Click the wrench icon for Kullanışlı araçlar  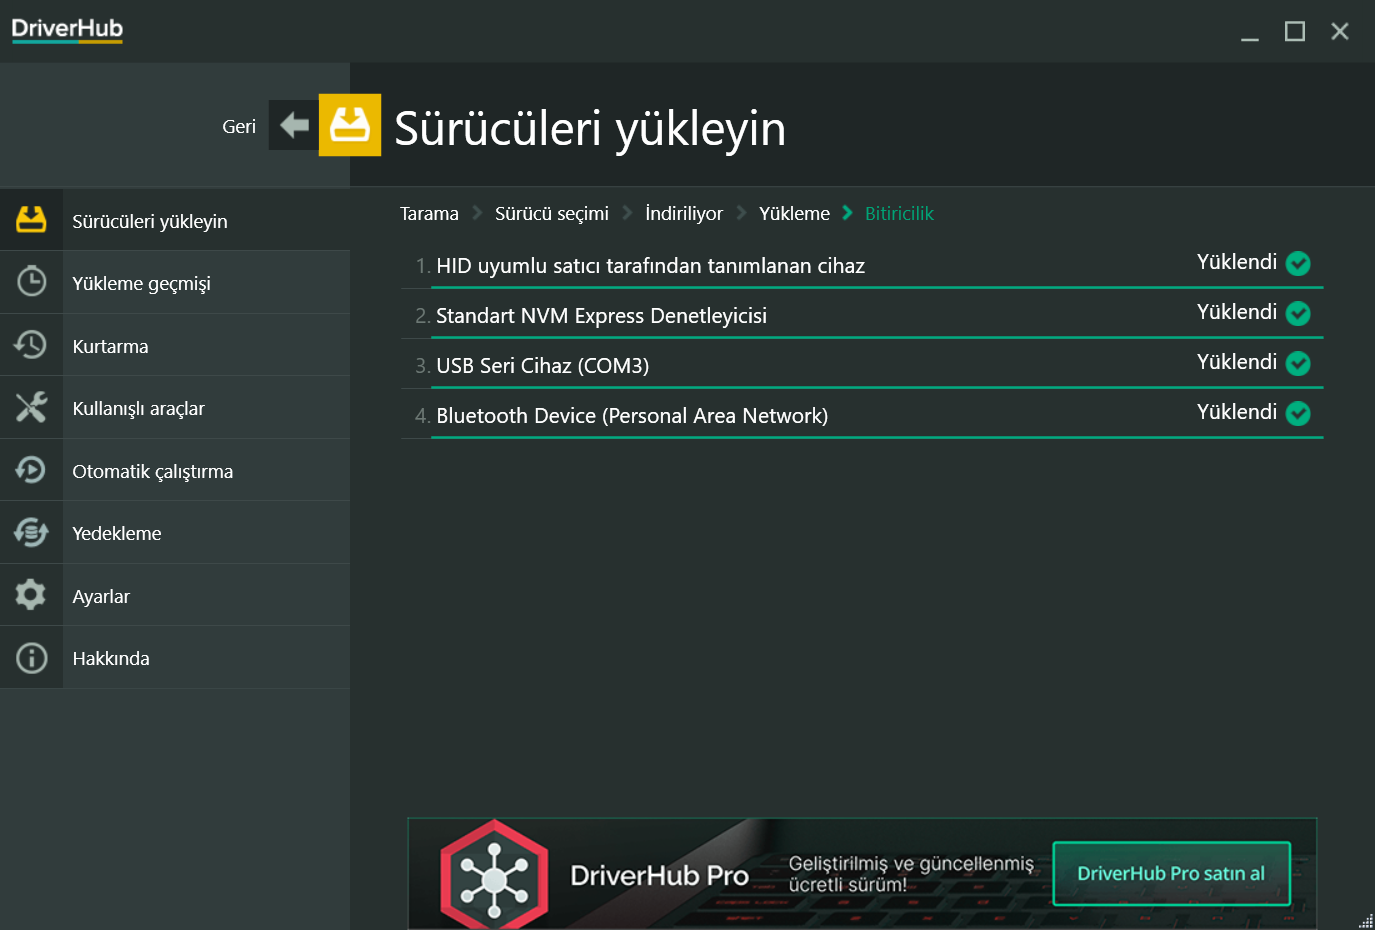click(x=31, y=407)
